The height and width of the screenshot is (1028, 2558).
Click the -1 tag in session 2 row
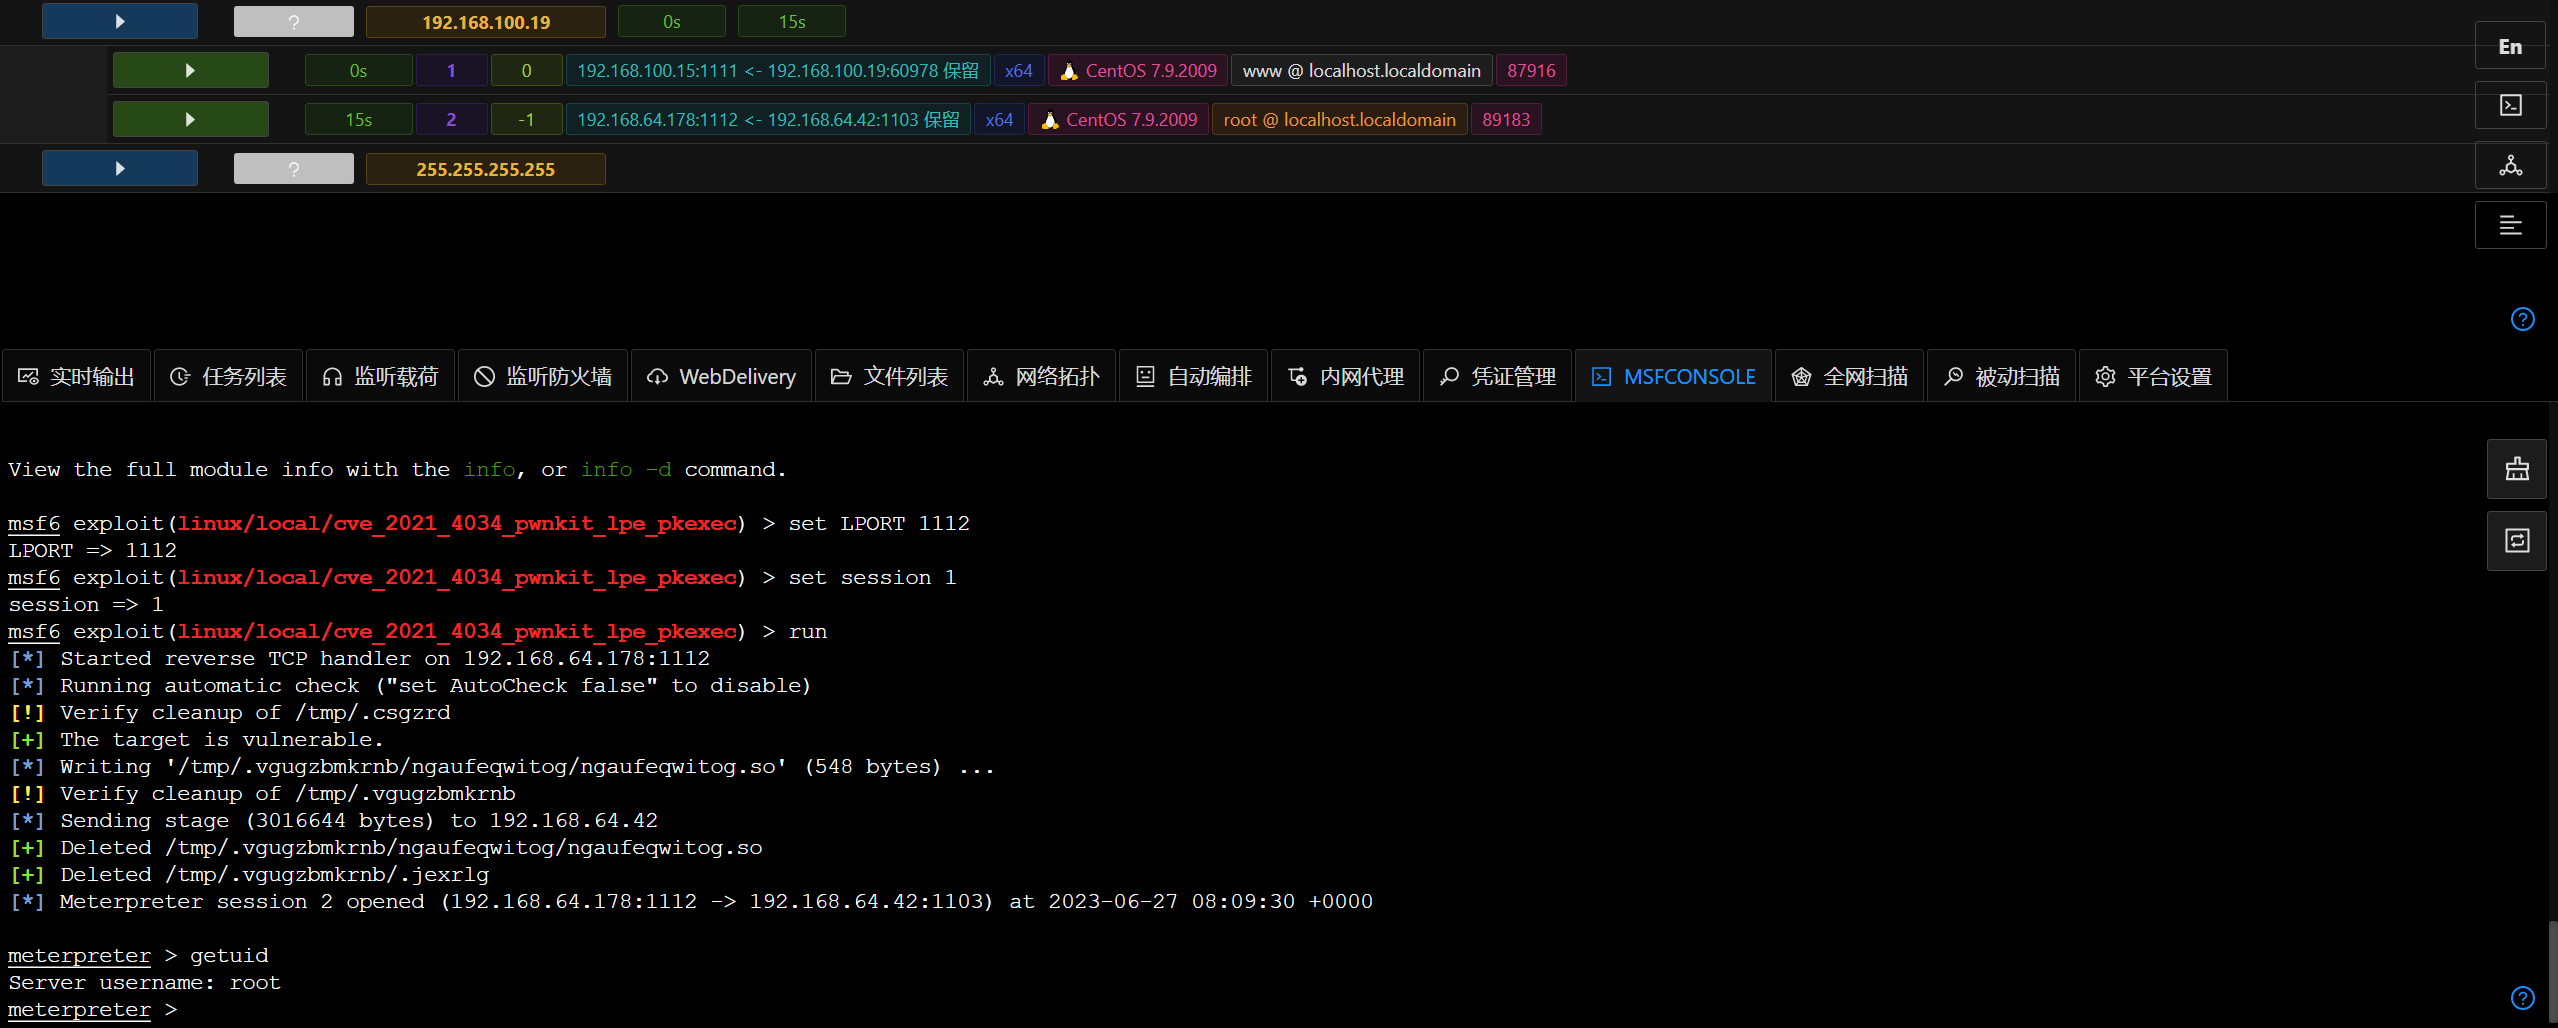(527, 119)
